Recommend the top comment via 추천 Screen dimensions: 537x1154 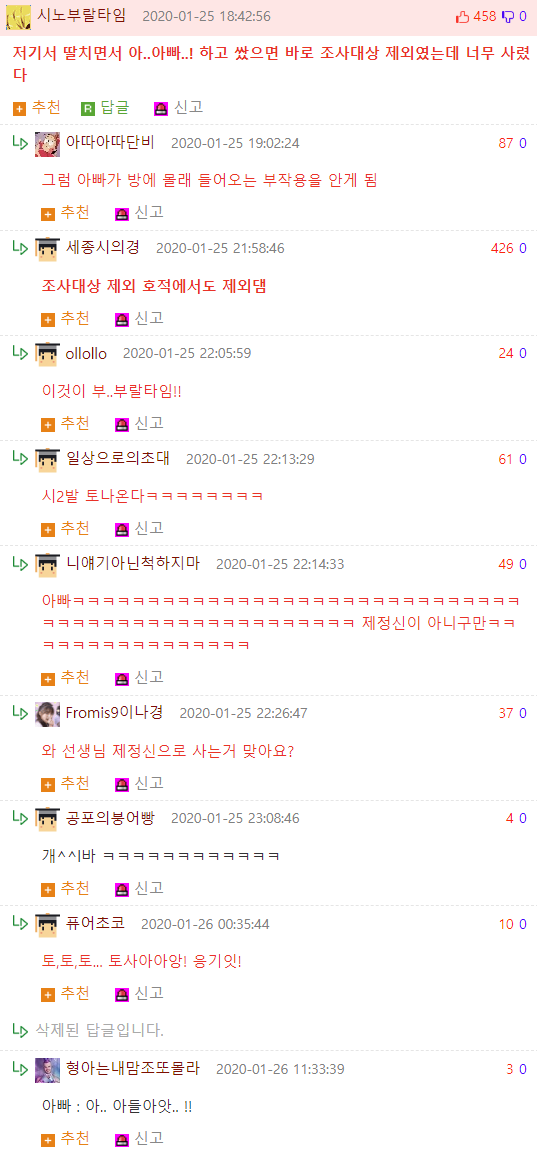[x=37, y=108]
